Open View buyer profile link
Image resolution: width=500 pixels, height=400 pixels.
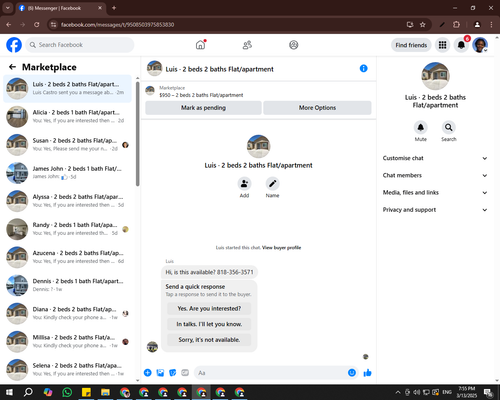281,248
